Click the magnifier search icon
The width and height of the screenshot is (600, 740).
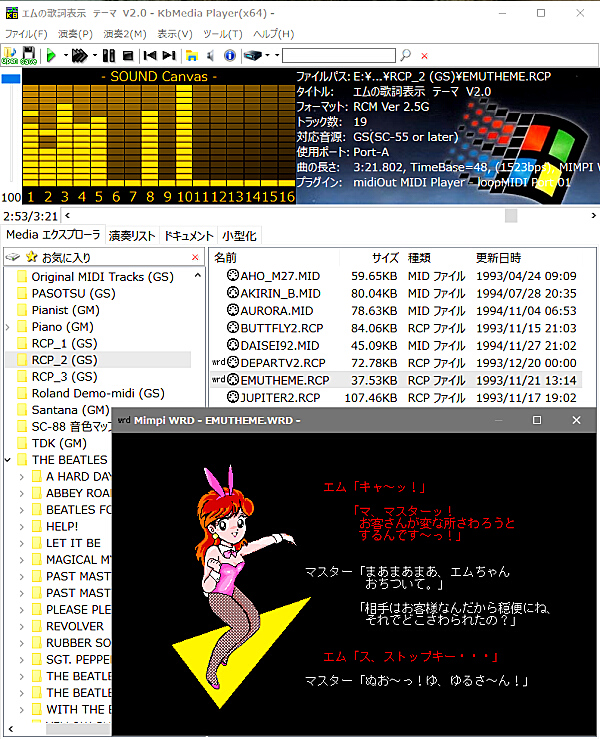coord(405,56)
